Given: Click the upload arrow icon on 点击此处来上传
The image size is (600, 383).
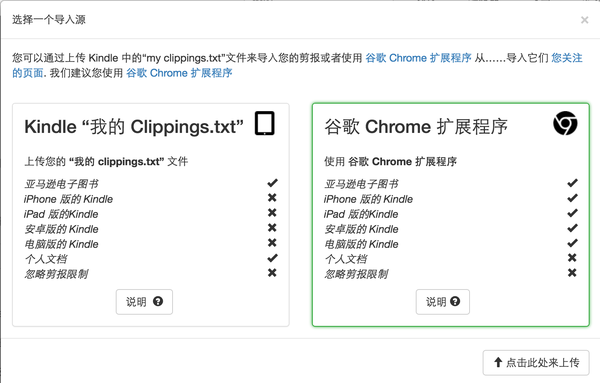Looking at the screenshot, I should tap(498, 362).
